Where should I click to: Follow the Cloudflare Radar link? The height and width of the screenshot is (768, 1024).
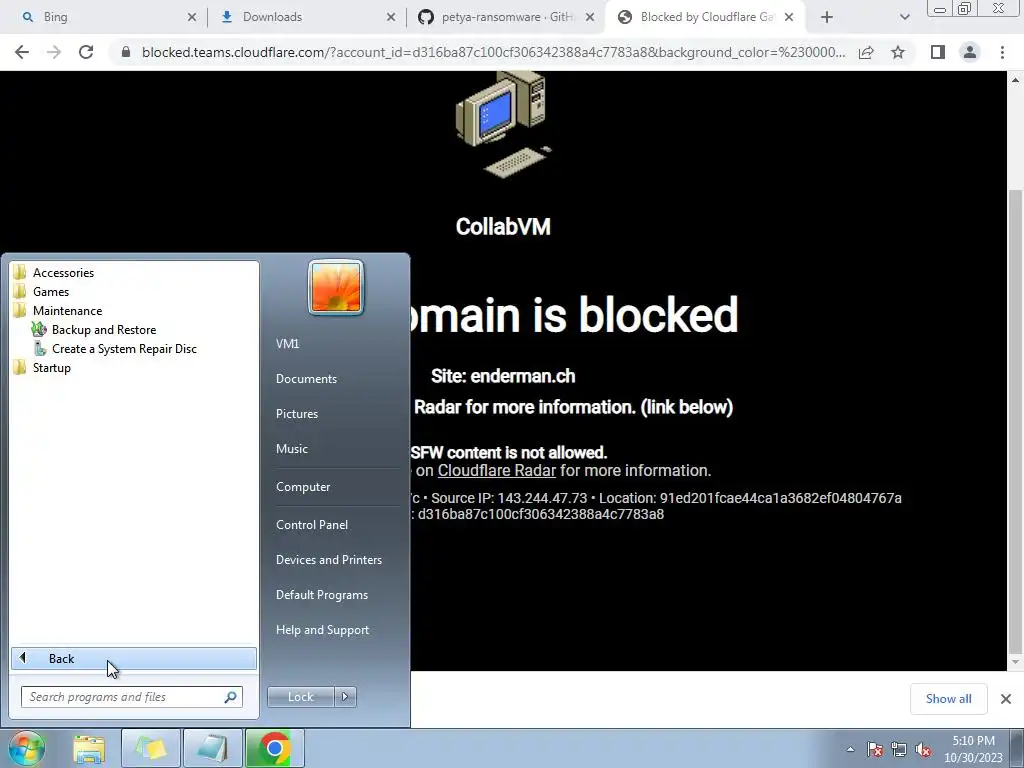[x=496, y=470]
